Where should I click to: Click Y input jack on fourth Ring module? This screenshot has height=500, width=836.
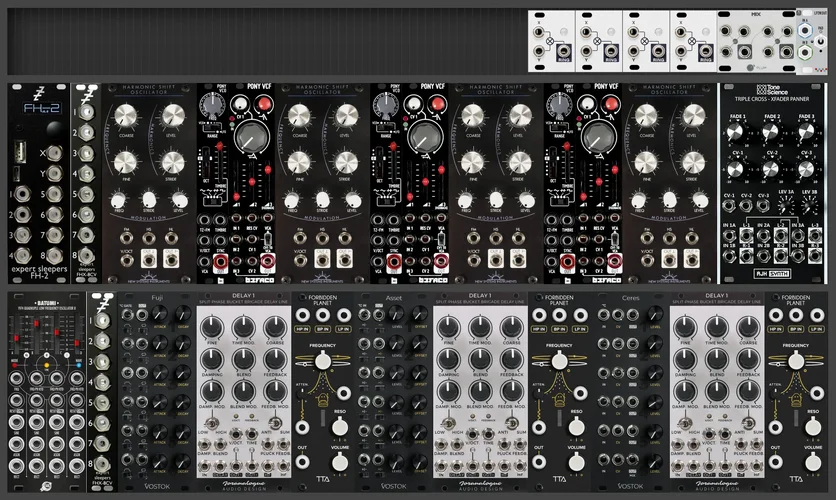(681, 51)
